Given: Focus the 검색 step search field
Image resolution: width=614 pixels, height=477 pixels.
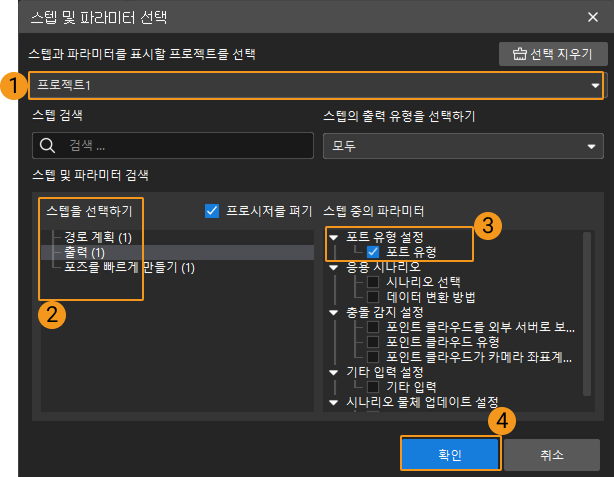Looking at the screenshot, I should coord(173,146).
